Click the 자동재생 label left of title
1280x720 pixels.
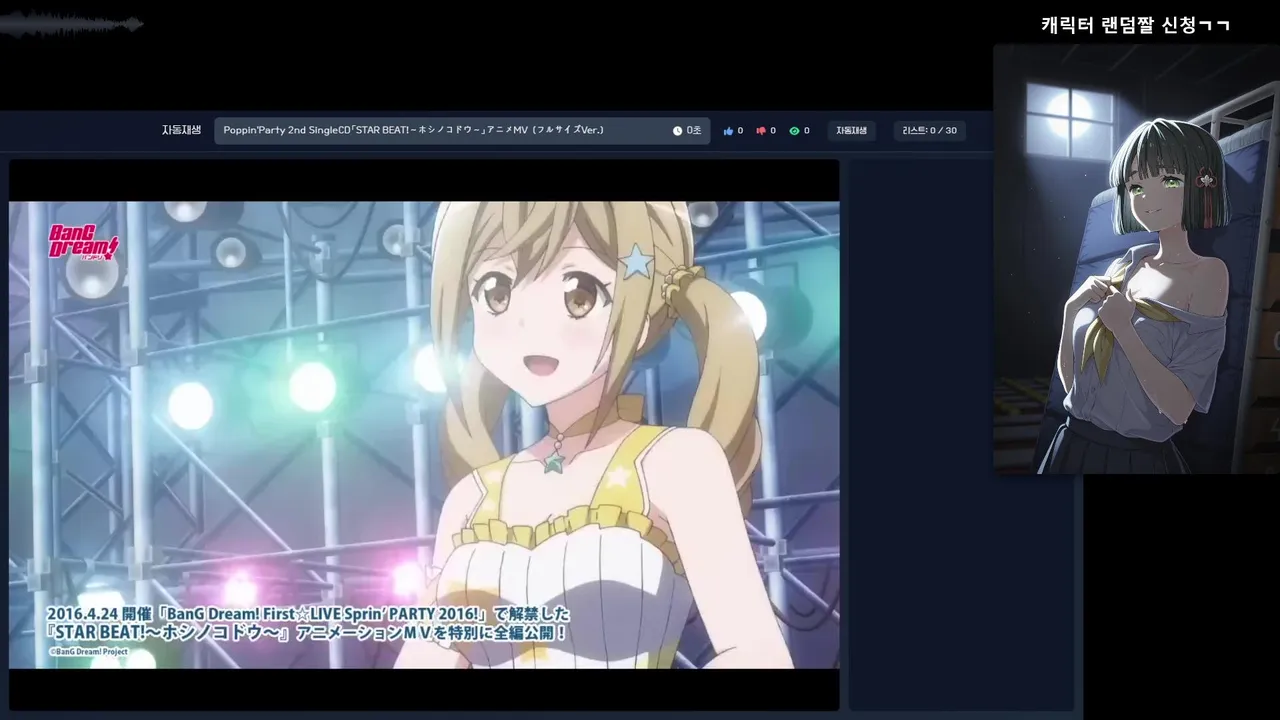tap(181, 130)
